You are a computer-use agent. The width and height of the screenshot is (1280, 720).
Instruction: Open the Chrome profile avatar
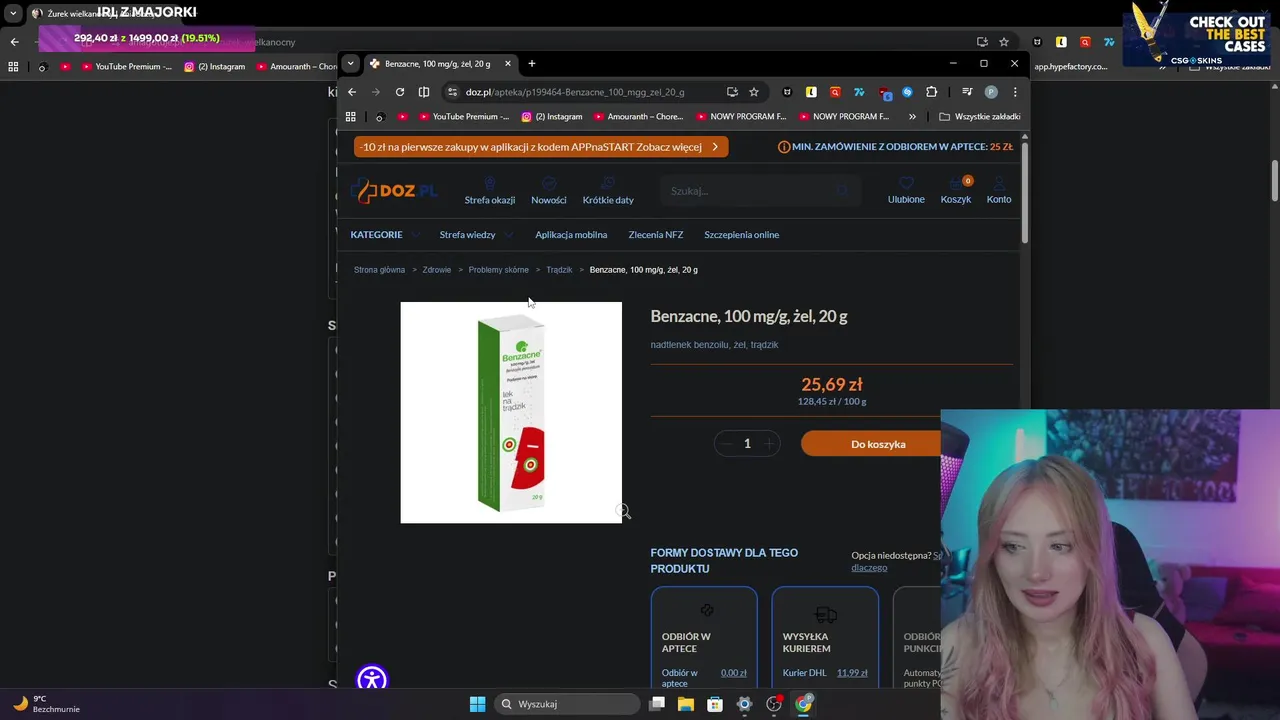click(991, 92)
